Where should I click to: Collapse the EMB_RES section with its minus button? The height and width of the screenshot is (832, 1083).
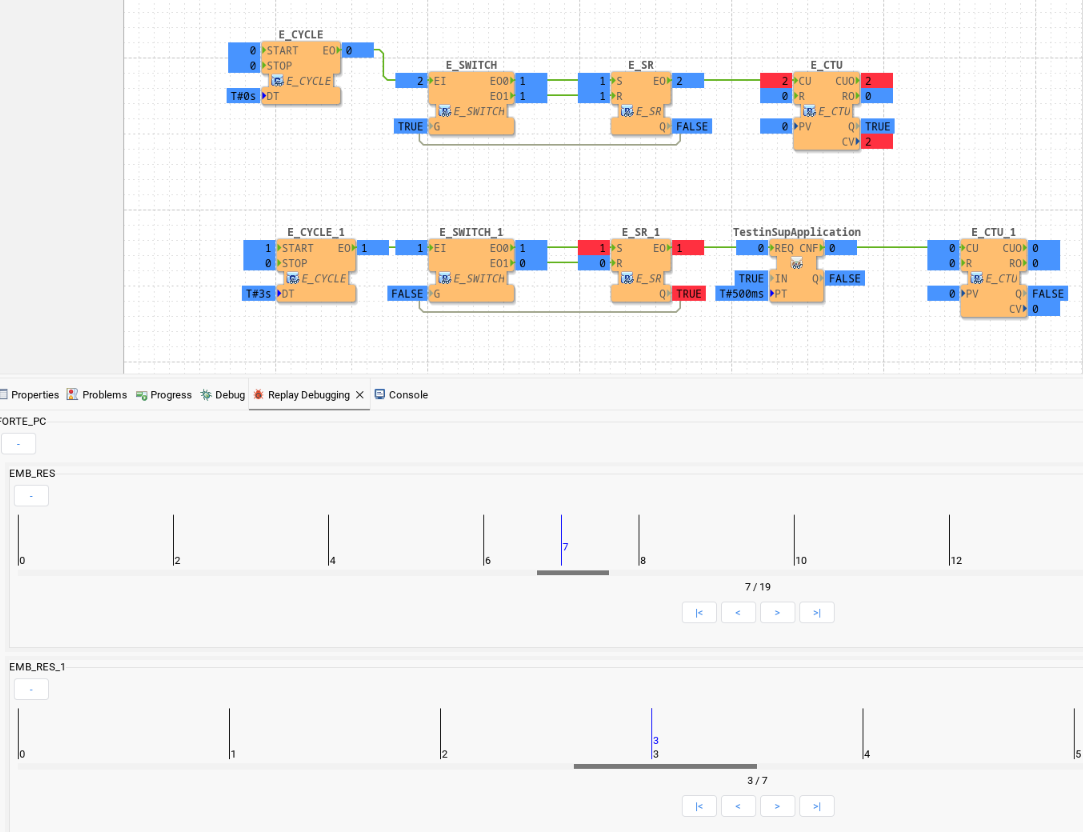(31, 495)
